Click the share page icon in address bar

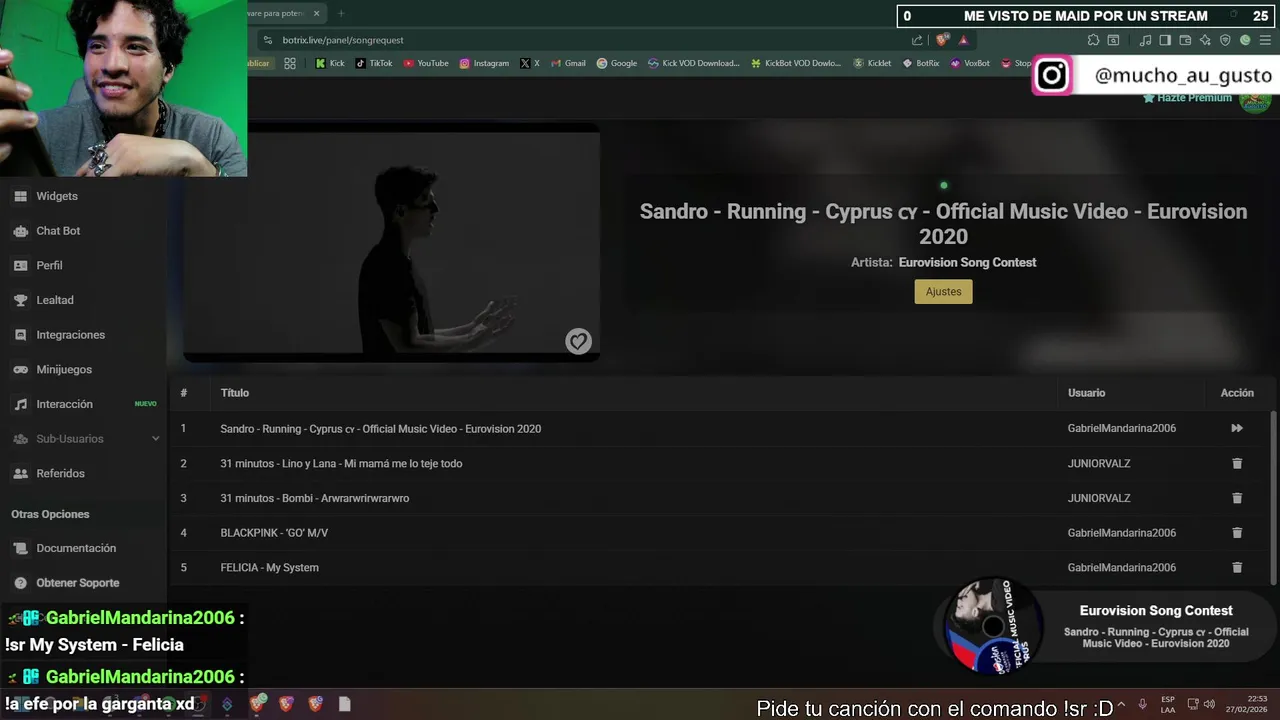tap(917, 40)
